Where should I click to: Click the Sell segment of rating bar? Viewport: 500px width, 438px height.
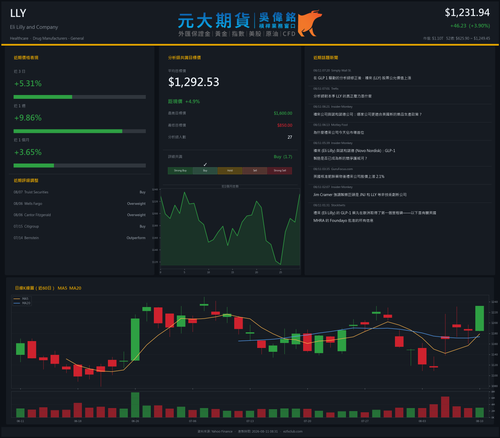click(255, 171)
